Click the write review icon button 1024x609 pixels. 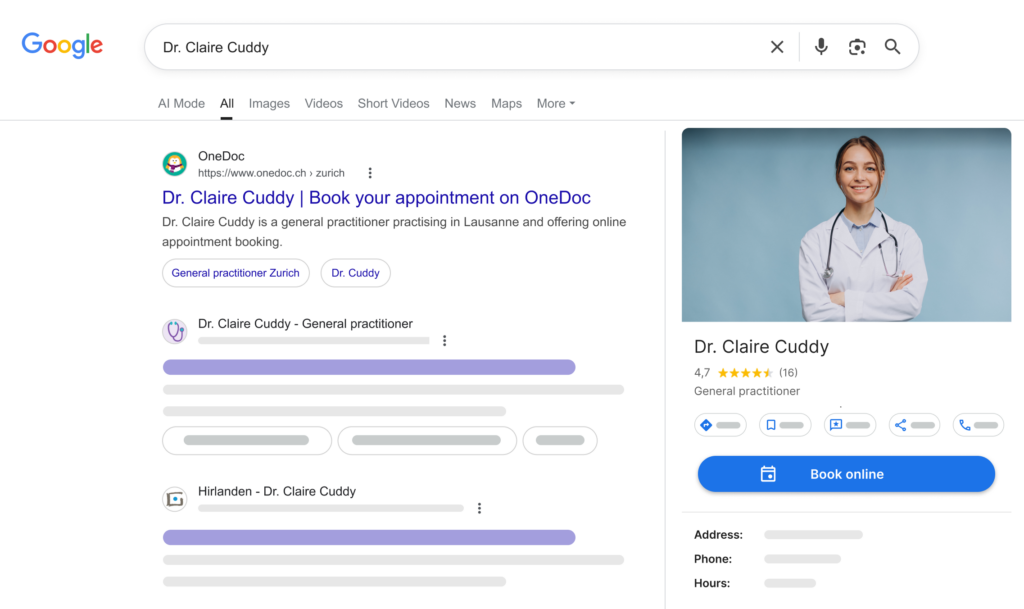click(x=850, y=425)
